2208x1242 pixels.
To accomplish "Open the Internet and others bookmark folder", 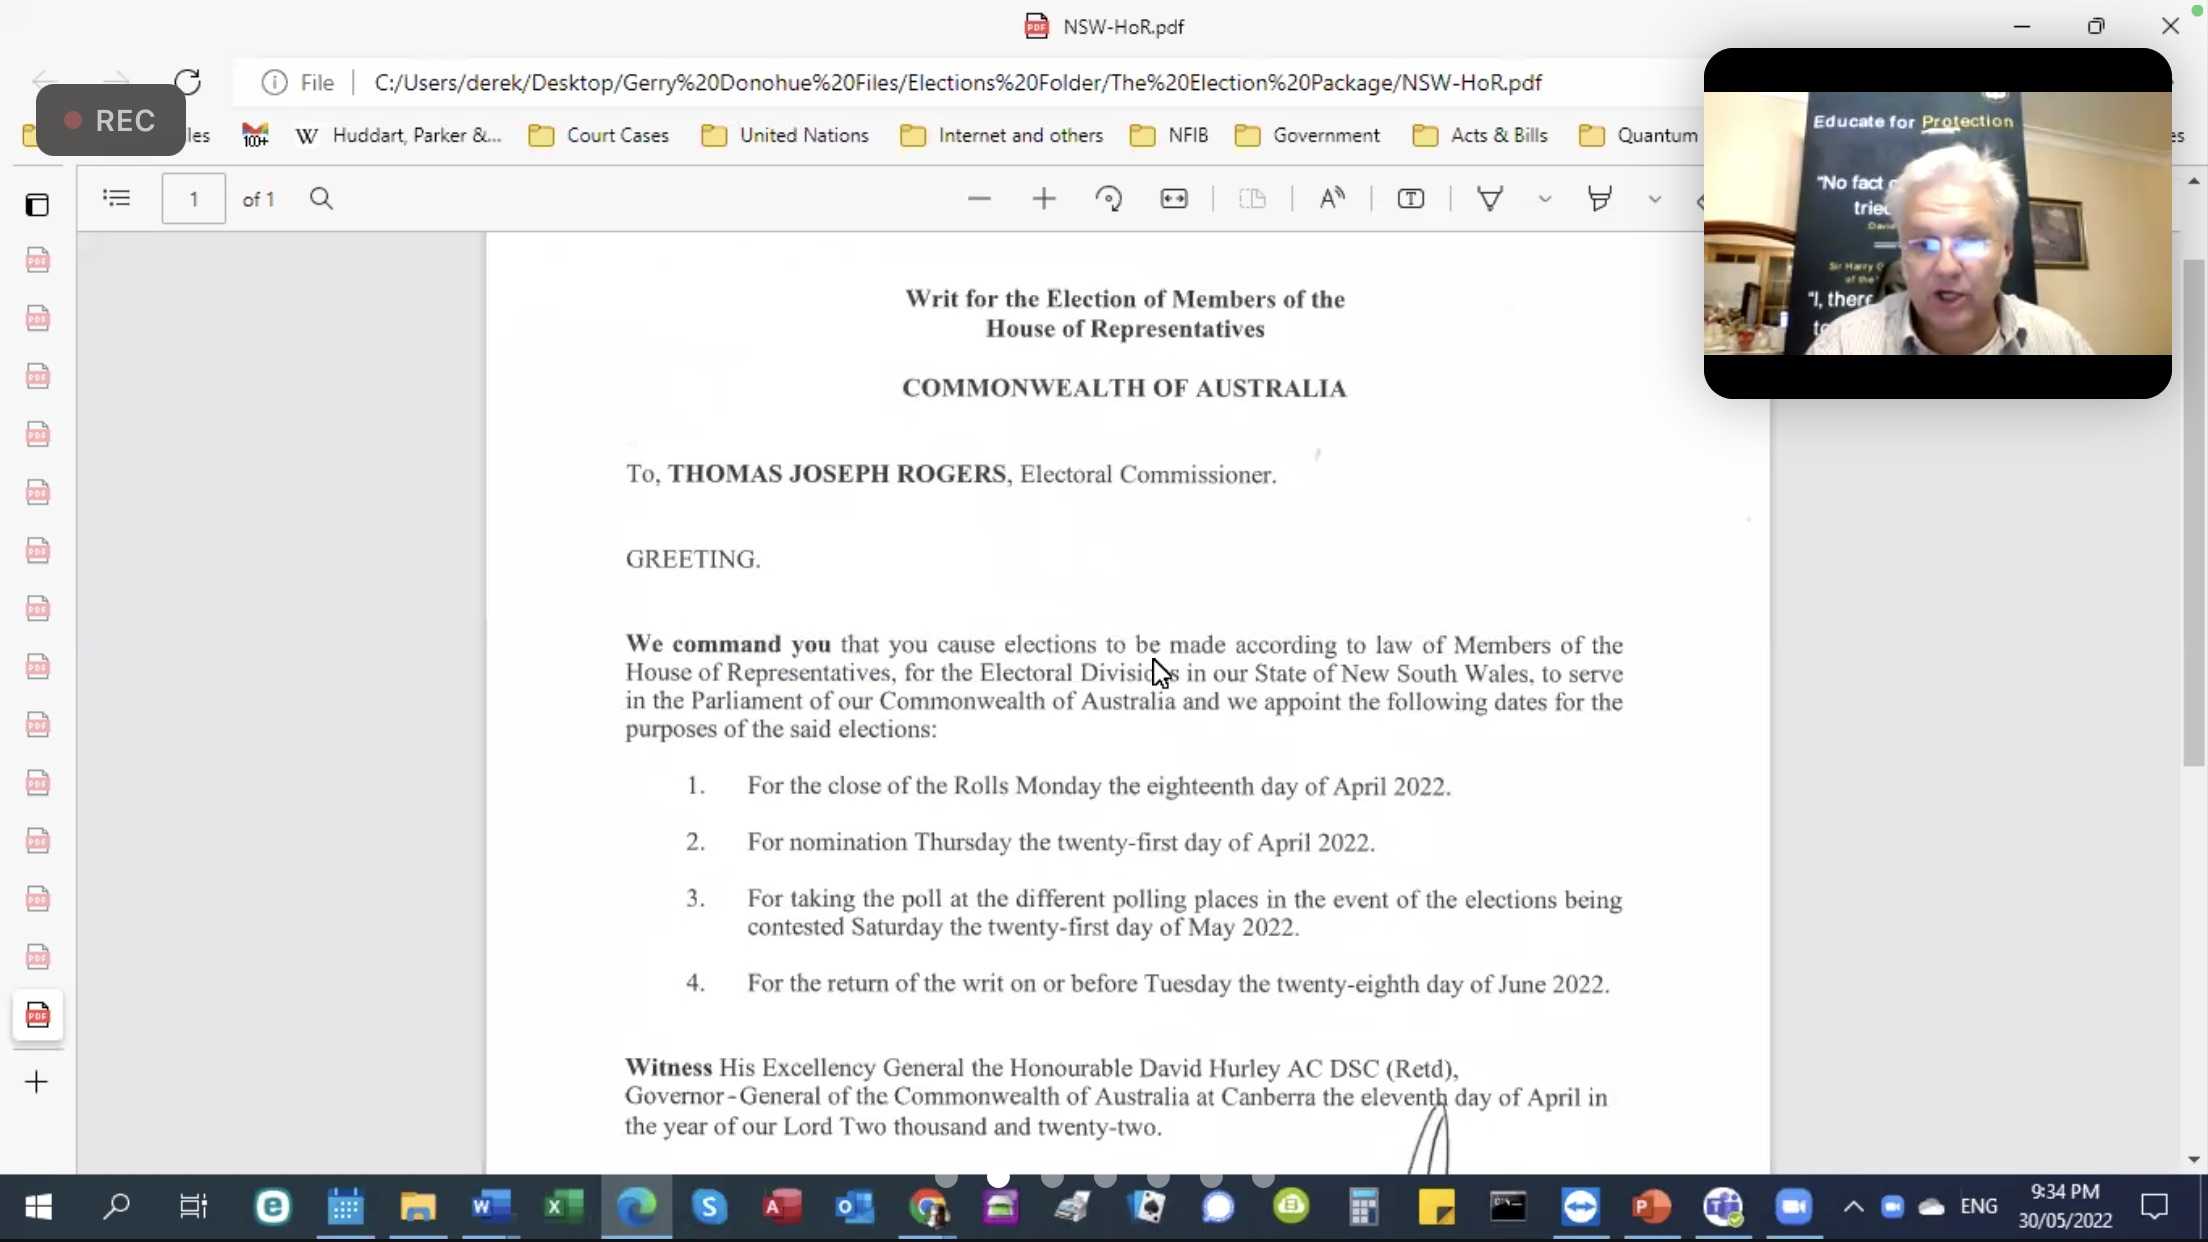I will point(1002,135).
